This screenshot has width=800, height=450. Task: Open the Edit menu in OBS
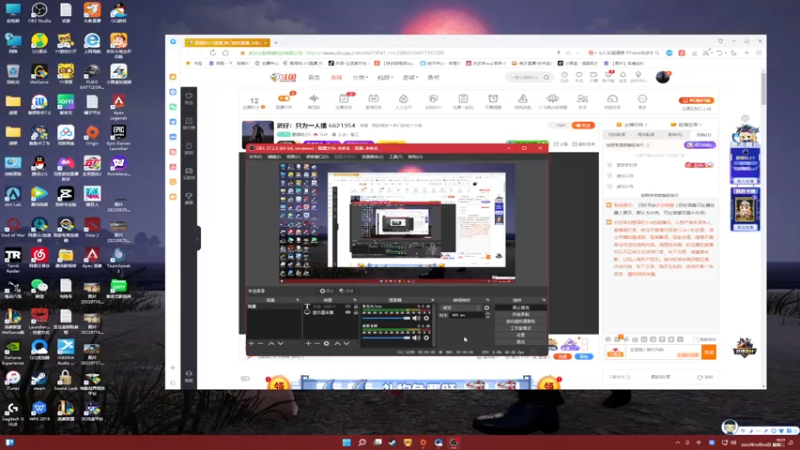(274, 157)
